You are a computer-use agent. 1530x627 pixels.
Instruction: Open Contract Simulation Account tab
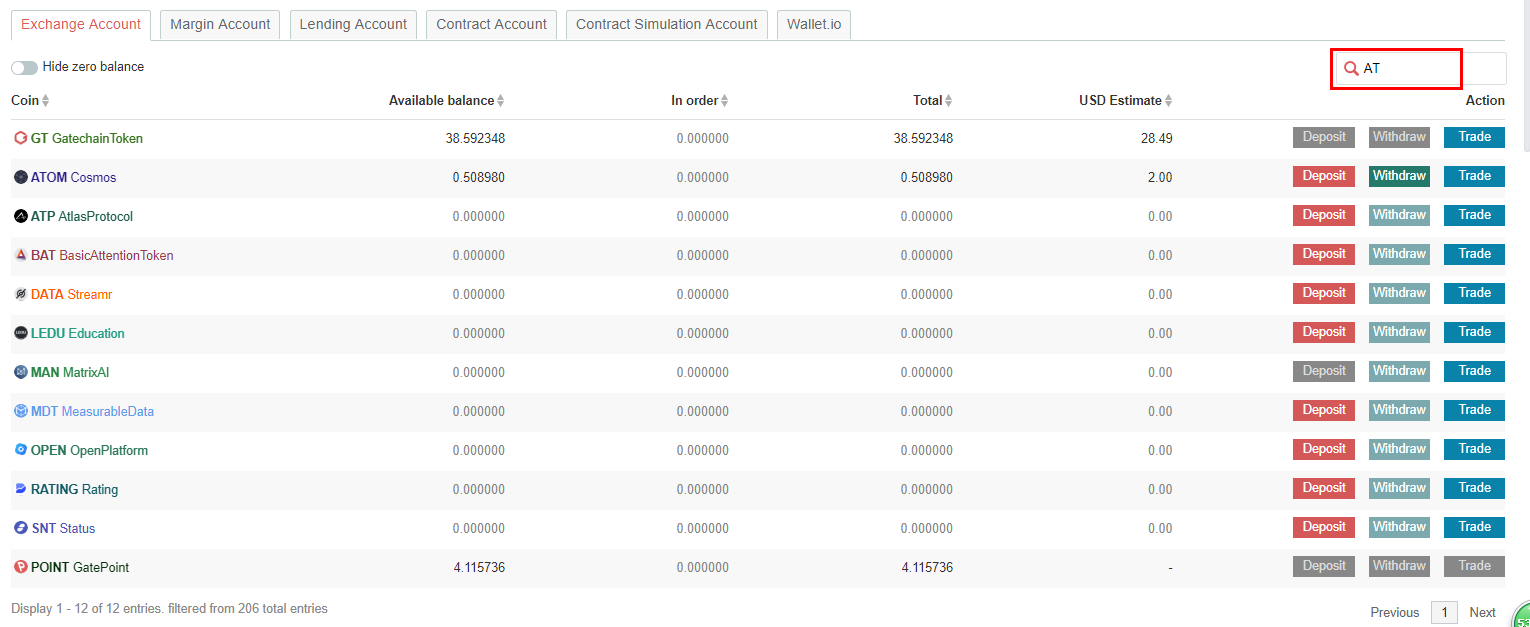[x=667, y=25]
